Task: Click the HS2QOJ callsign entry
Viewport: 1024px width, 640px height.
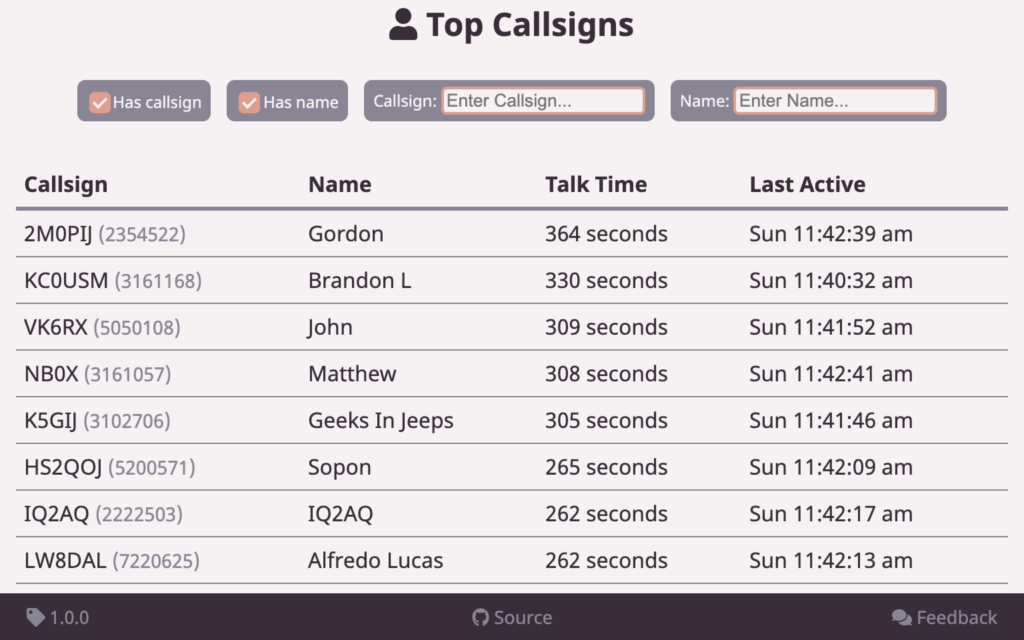Action: click(63, 467)
